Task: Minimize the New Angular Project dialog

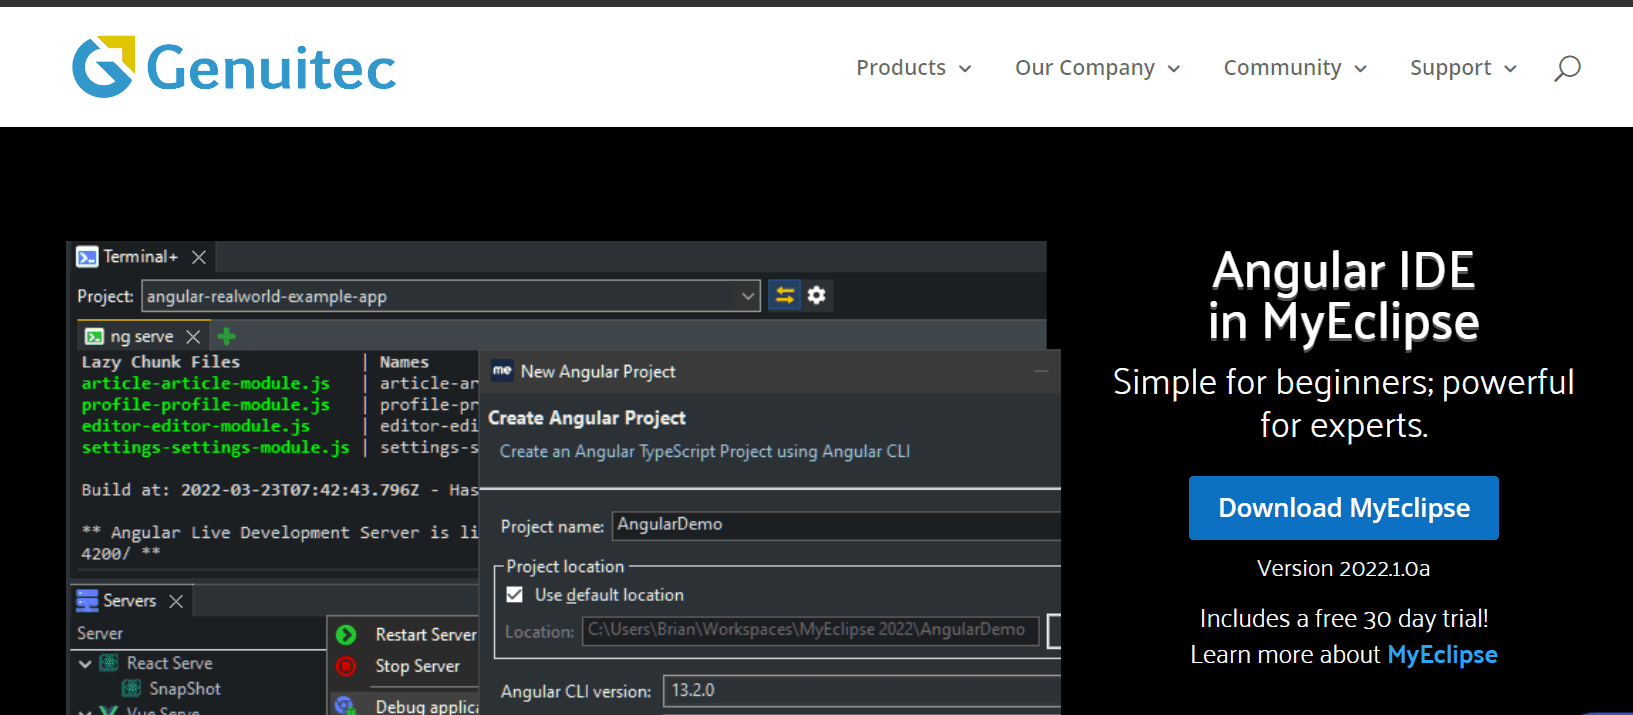Action: click(x=1041, y=371)
